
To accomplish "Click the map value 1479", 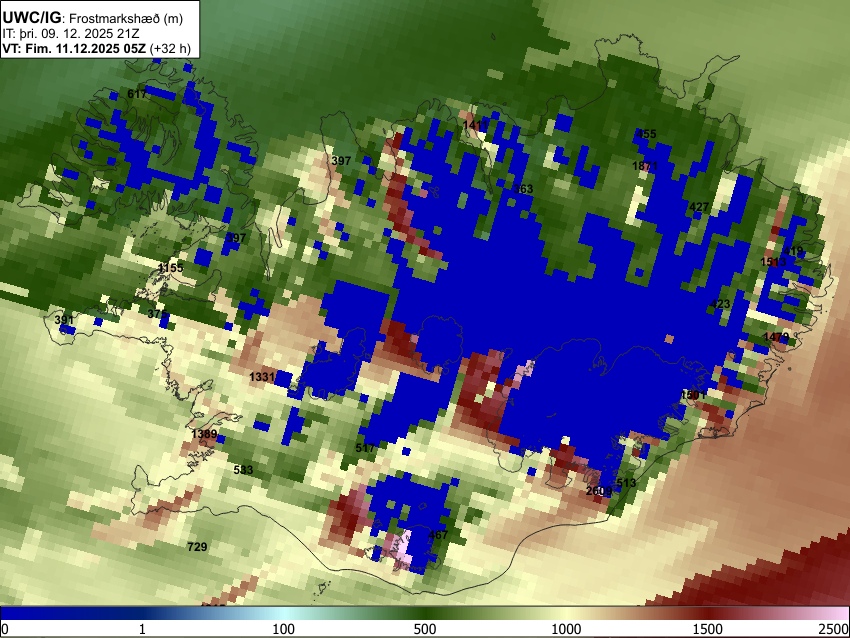I will (x=776, y=337).
